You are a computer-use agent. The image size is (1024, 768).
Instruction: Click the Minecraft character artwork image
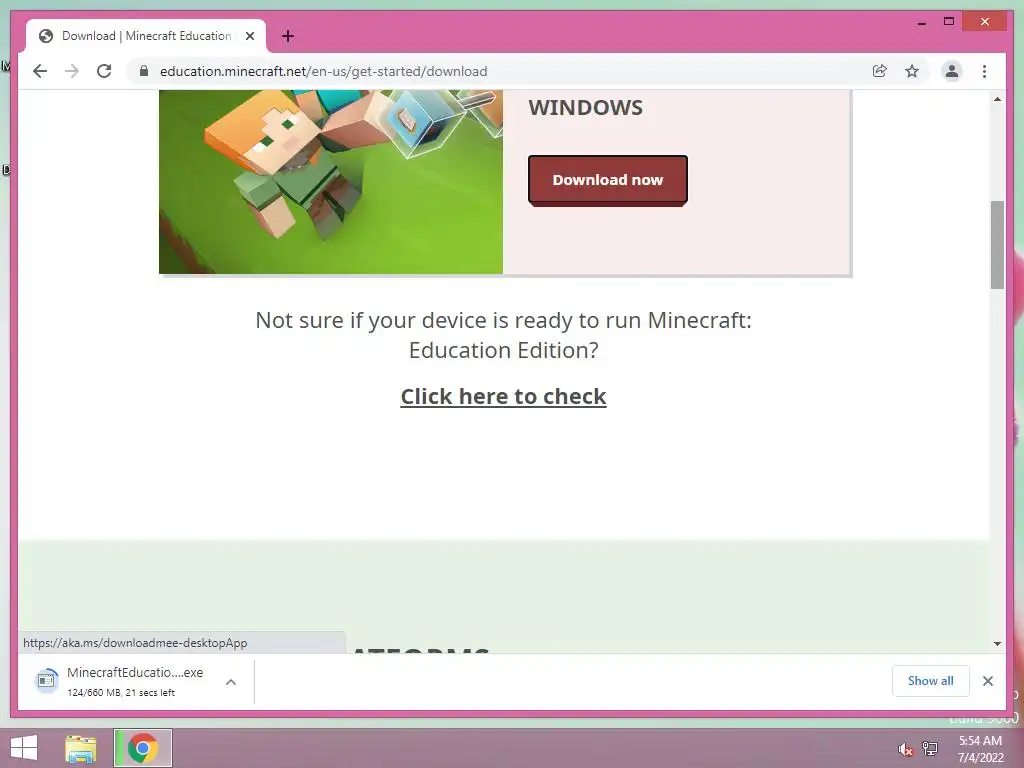click(x=331, y=182)
